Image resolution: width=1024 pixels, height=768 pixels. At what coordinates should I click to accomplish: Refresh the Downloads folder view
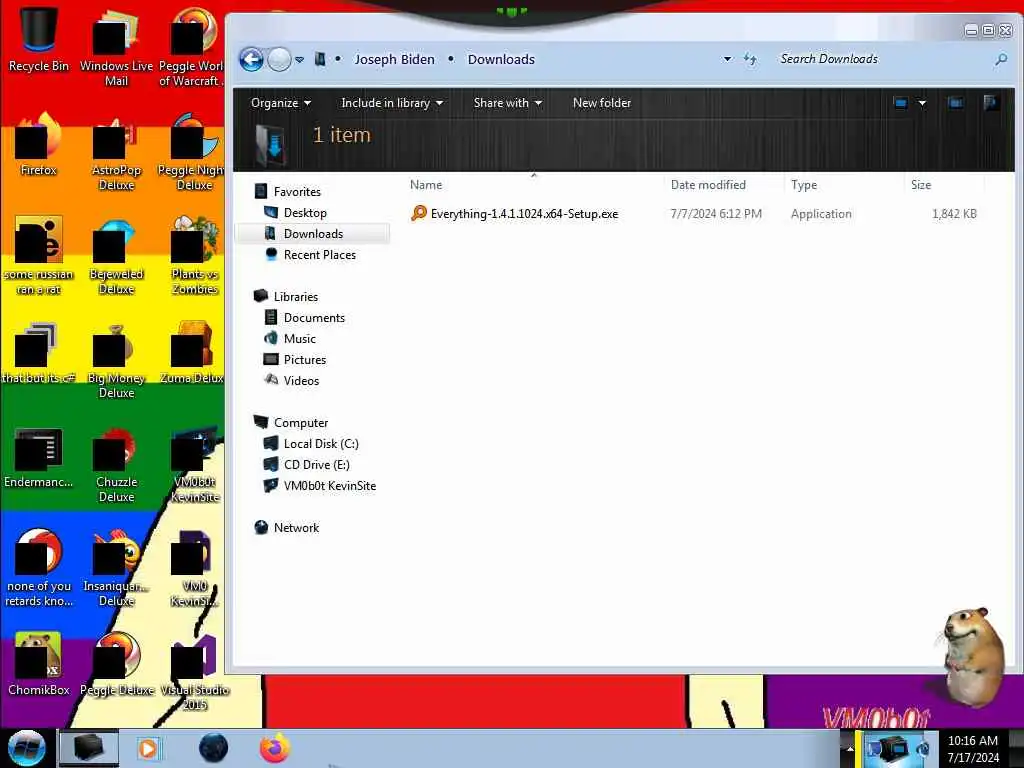(x=750, y=59)
